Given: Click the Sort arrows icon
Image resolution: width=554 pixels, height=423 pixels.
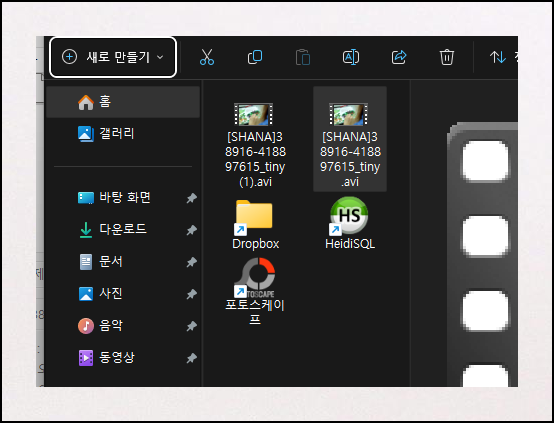Looking at the screenshot, I should point(498,57).
